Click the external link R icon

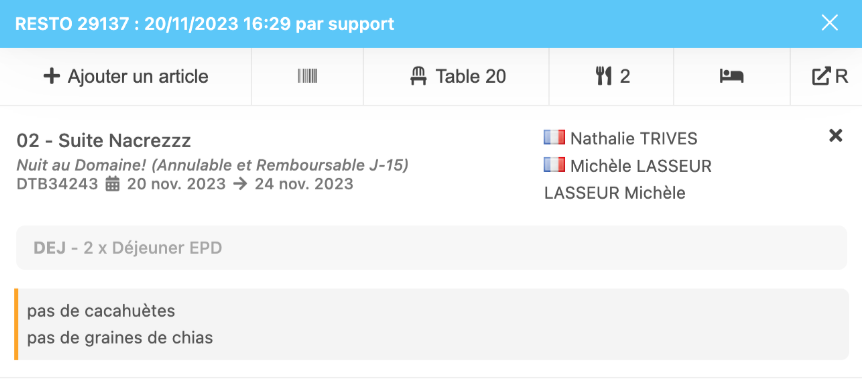coord(821,76)
